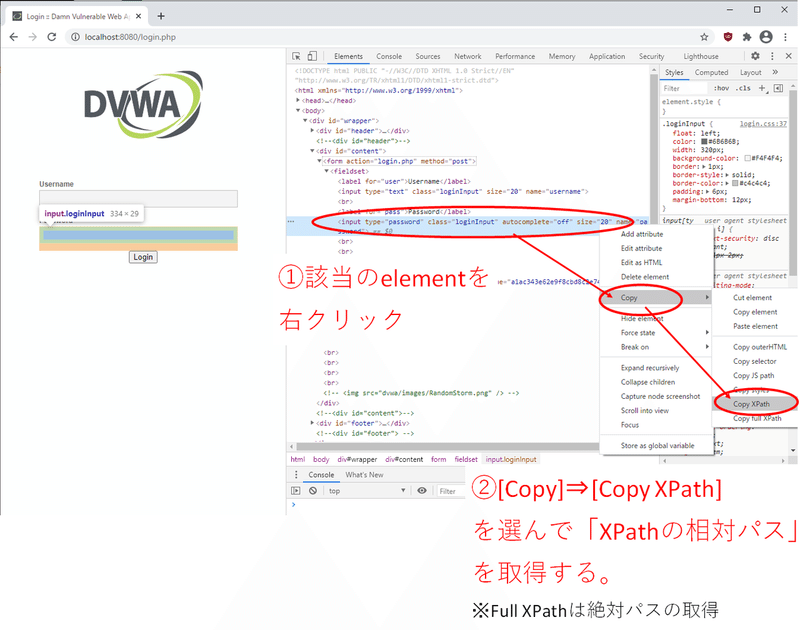Open DevTools customize three-dot menu
800x630 pixels.
772,56
